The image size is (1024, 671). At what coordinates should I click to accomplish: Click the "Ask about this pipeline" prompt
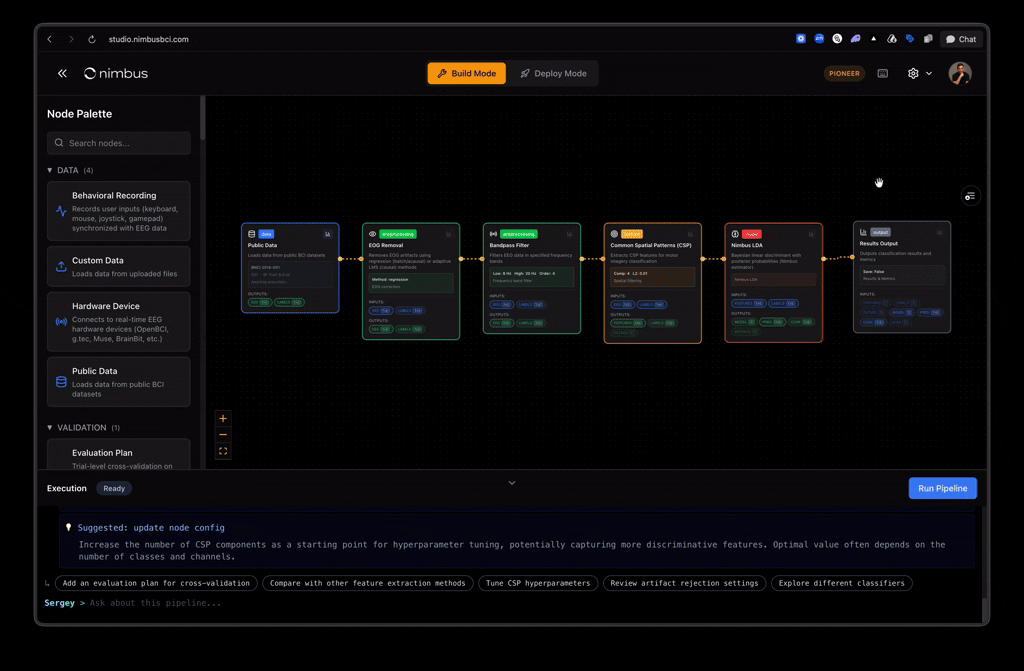click(155, 603)
